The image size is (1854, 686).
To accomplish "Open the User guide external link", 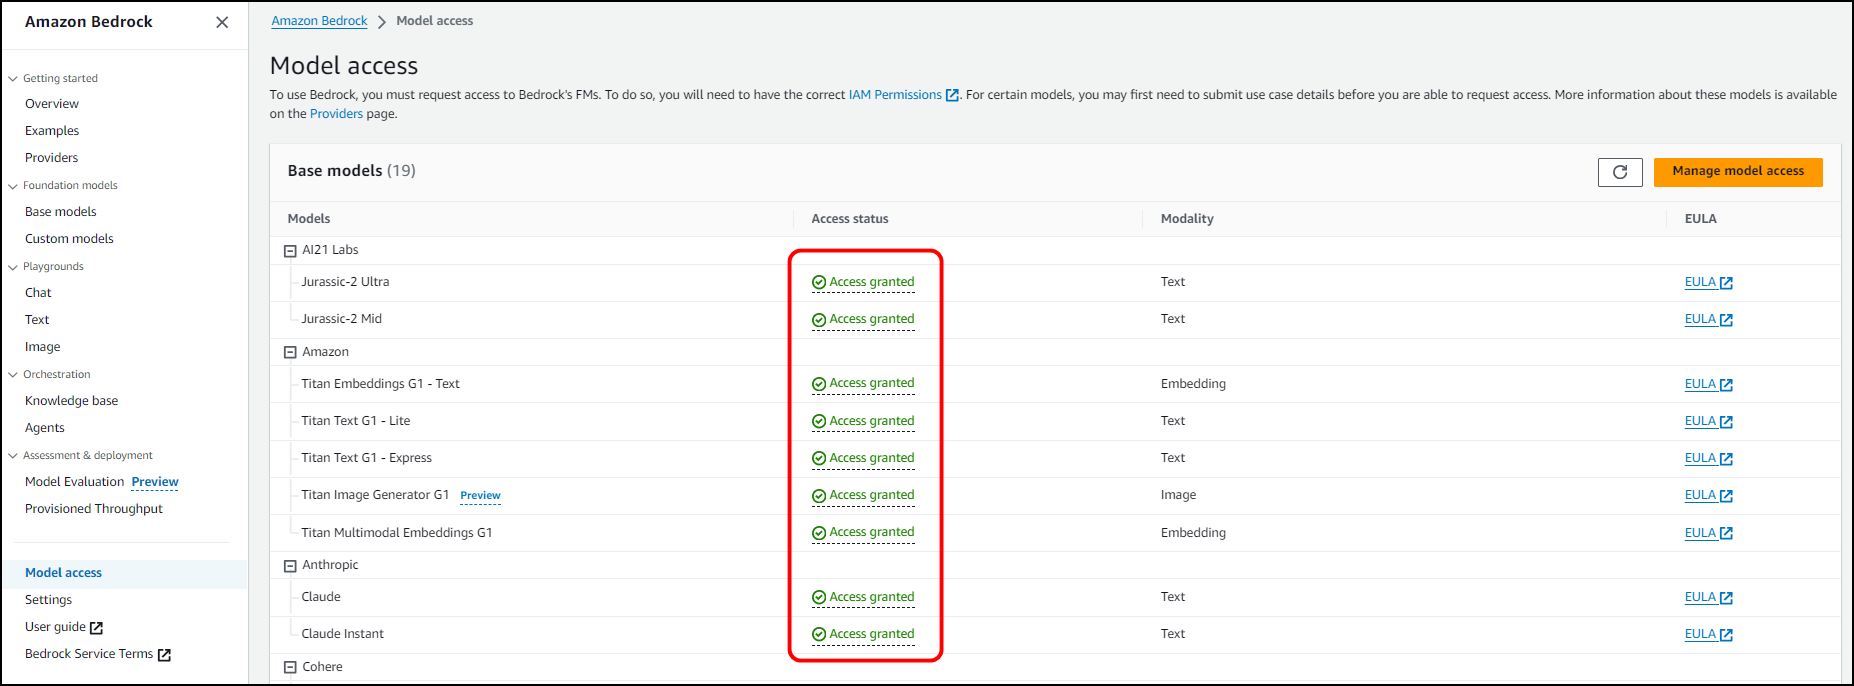I will 64,627.
